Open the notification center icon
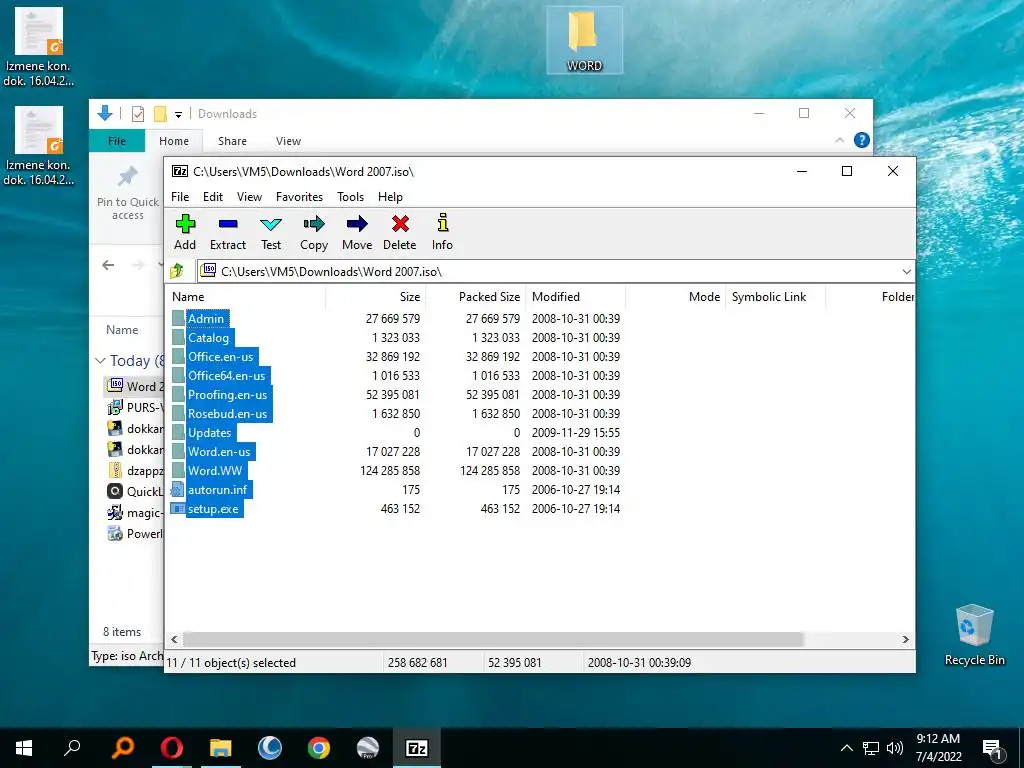 (x=993, y=748)
